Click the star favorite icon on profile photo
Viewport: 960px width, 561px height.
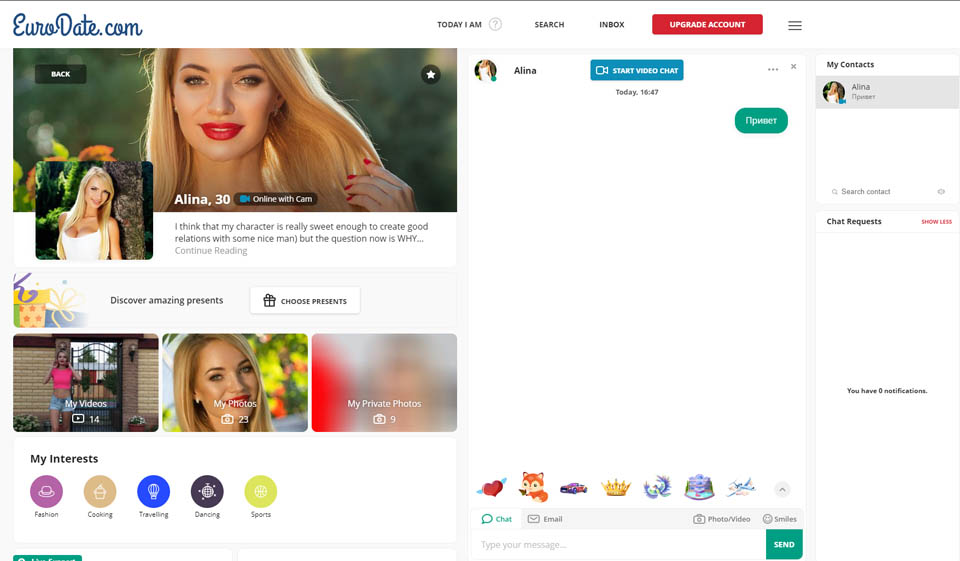pos(430,75)
